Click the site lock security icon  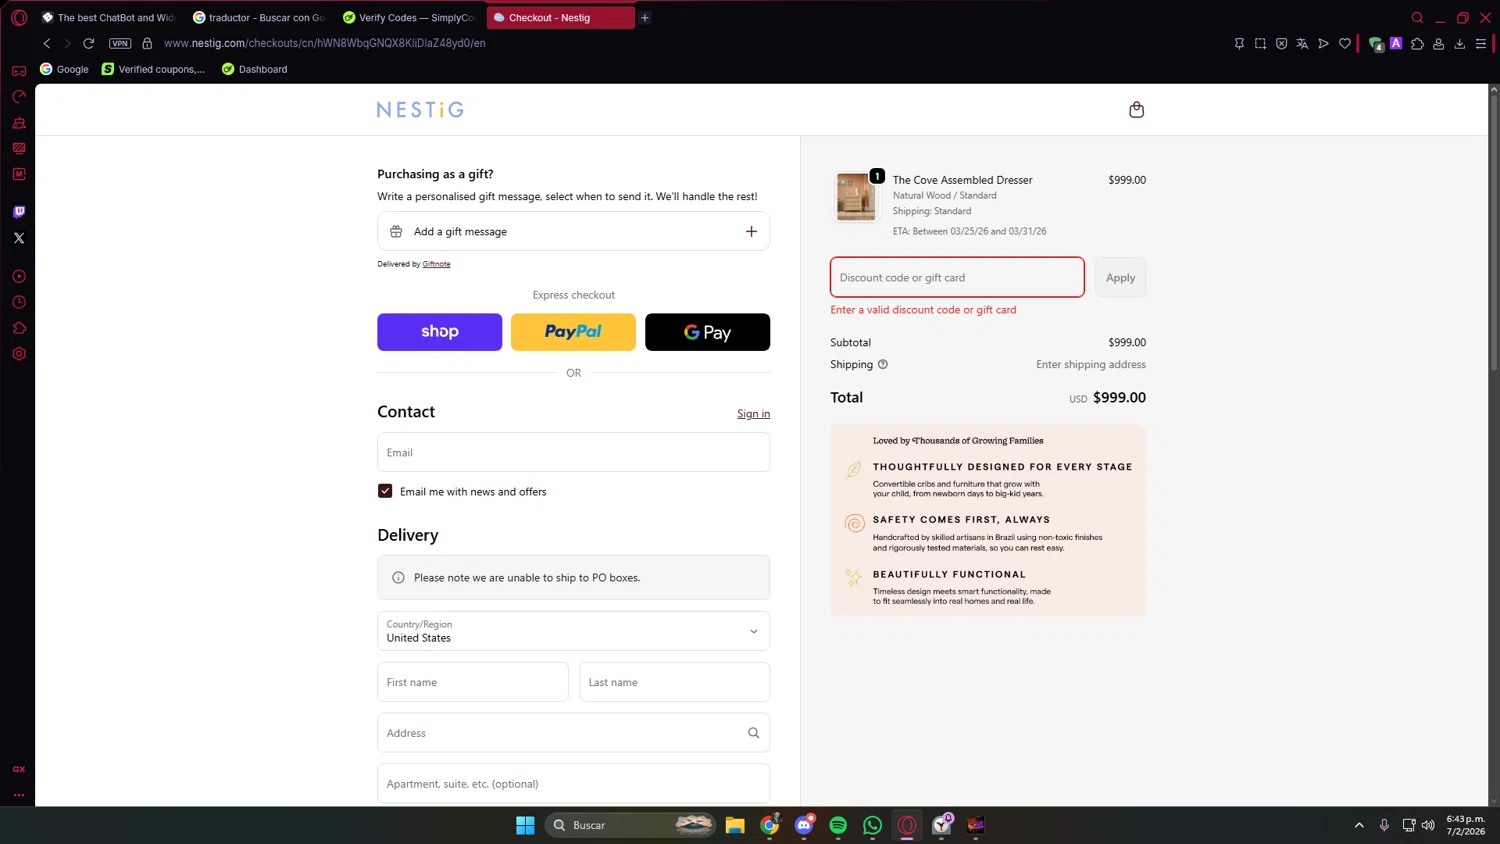pyautogui.click(x=147, y=43)
